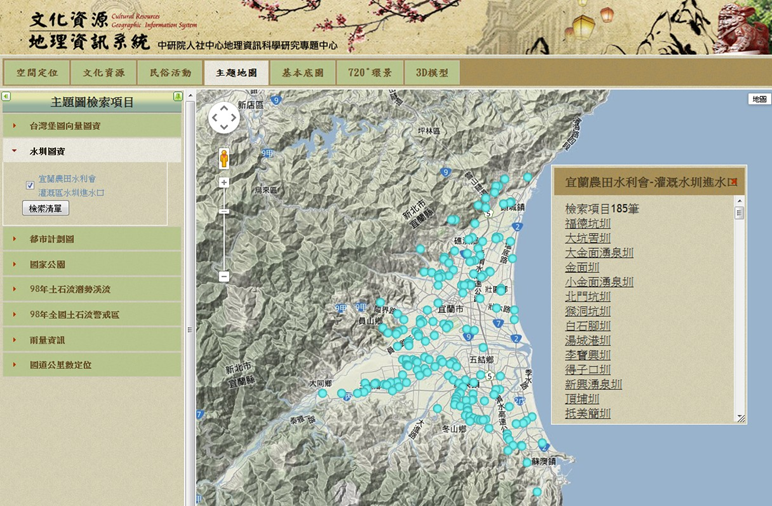Zoom out with the minus button
Image resolution: width=772 pixels, height=506 pixels.
point(224,276)
